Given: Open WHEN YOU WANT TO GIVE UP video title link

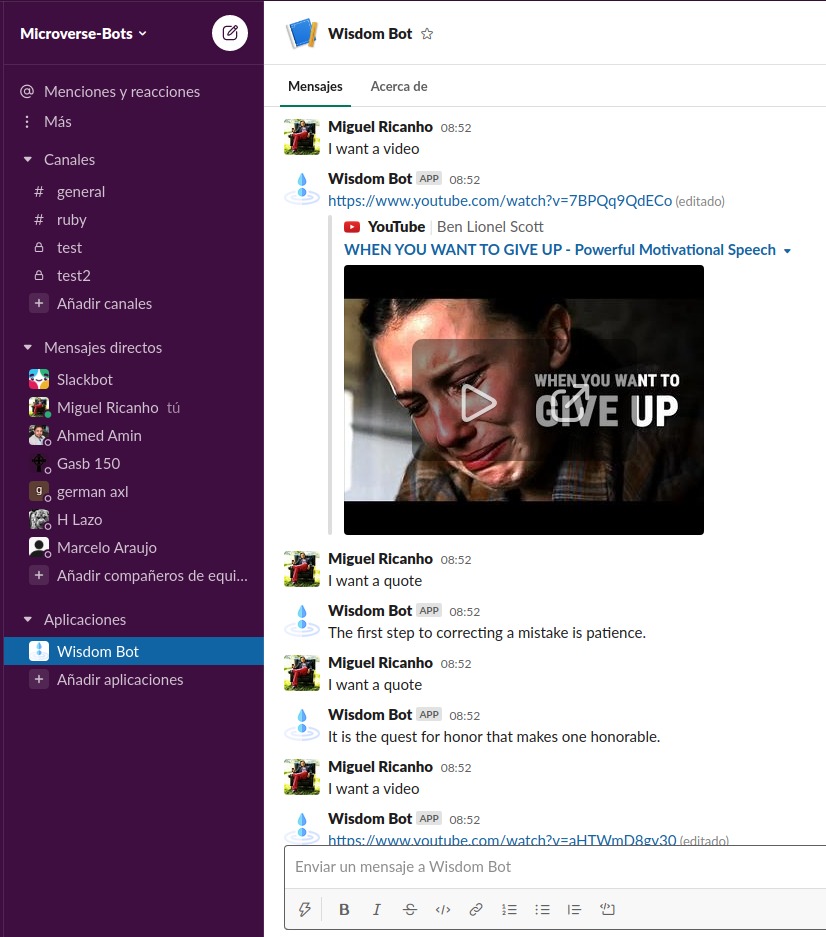Looking at the screenshot, I should [x=559, y=250].
